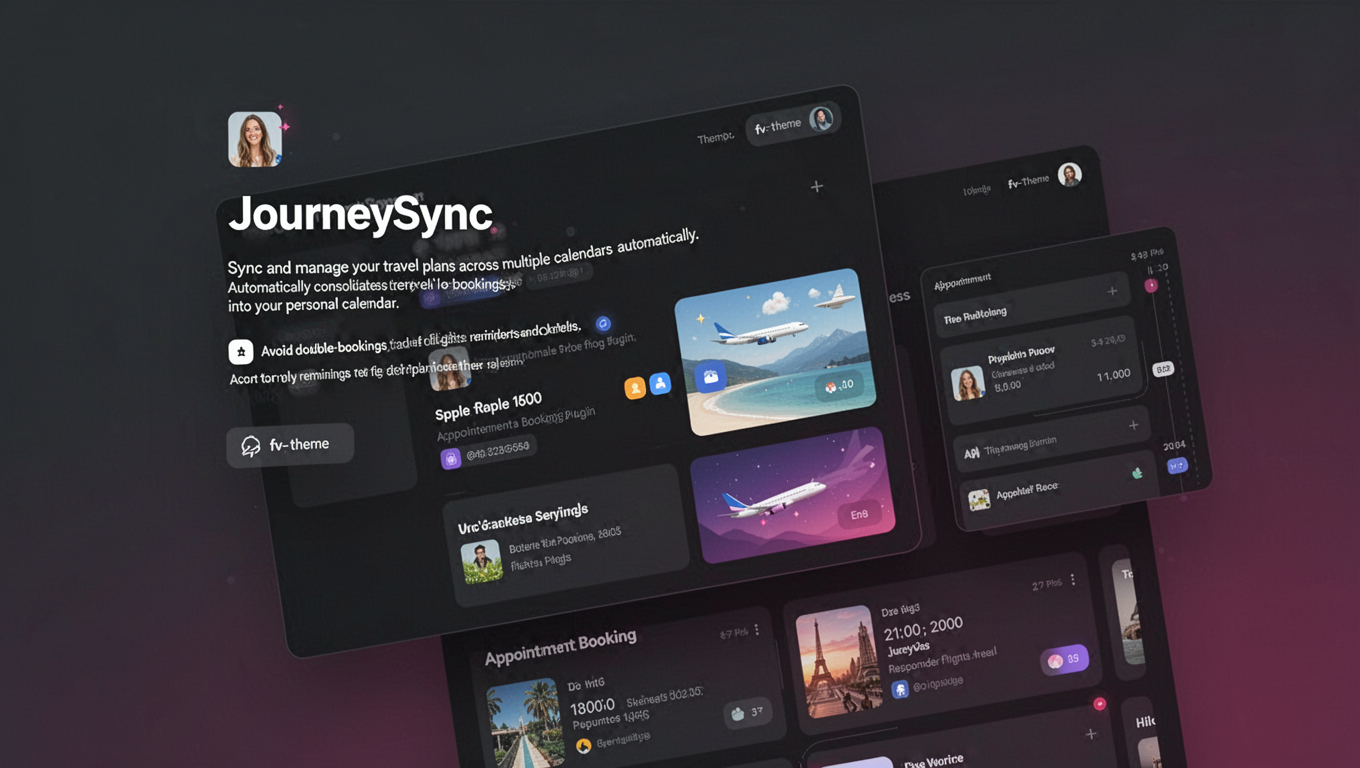Viewport: 1360px width, 768px height.
Task: Click the fv-theme button on the left
Action: coord(290,444)
